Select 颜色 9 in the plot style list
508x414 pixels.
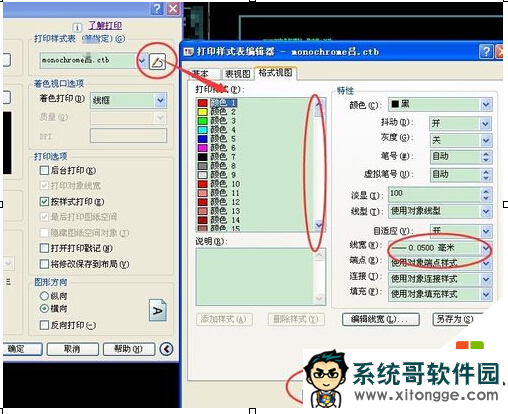tap(223, 175)
